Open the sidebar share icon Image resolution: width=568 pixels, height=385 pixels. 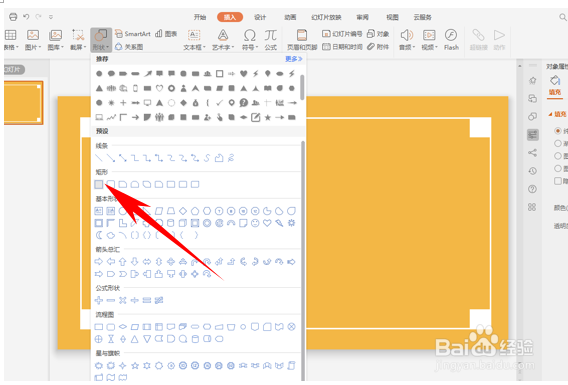click(x=532, y=153)
